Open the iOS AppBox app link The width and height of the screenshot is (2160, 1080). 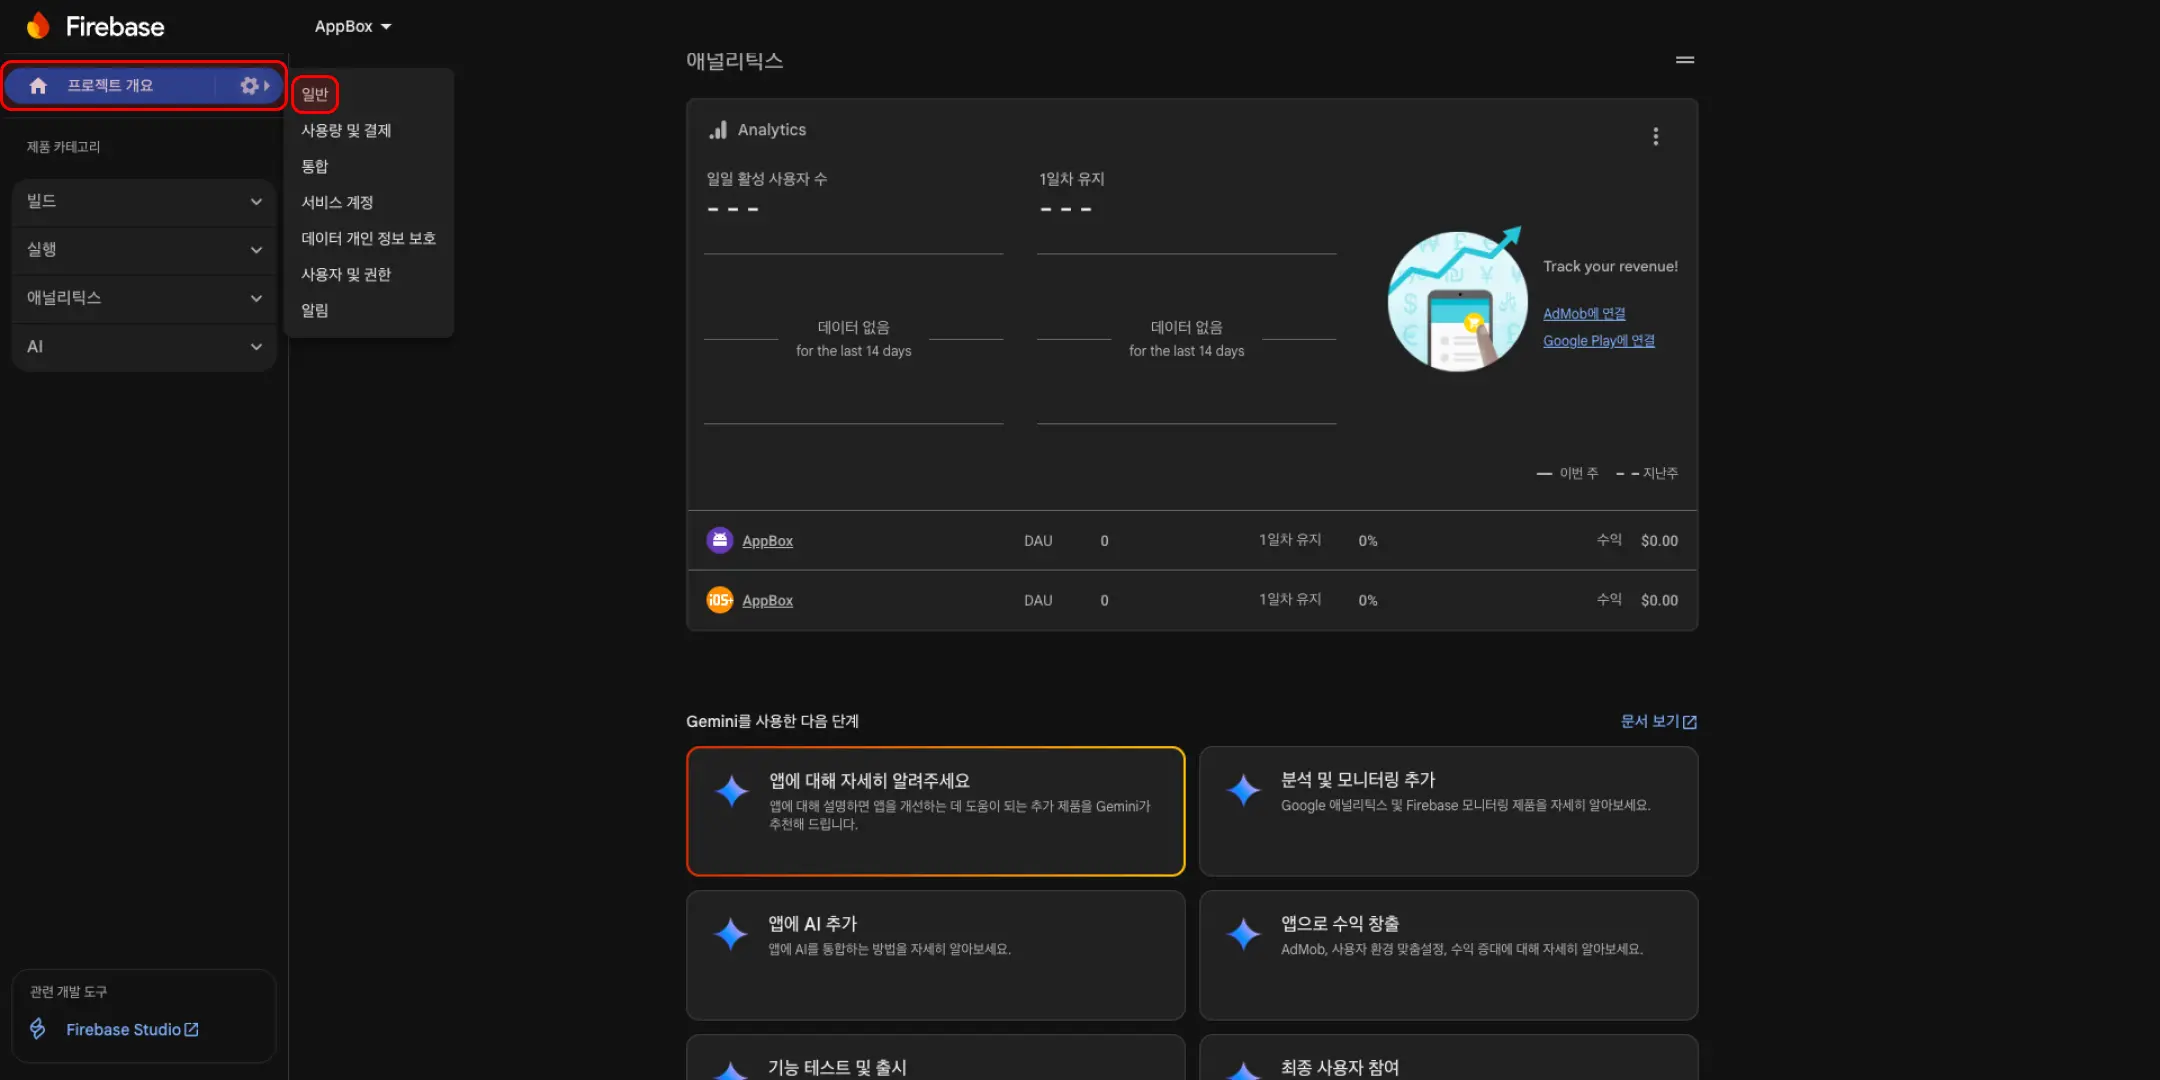click(767, 601)
